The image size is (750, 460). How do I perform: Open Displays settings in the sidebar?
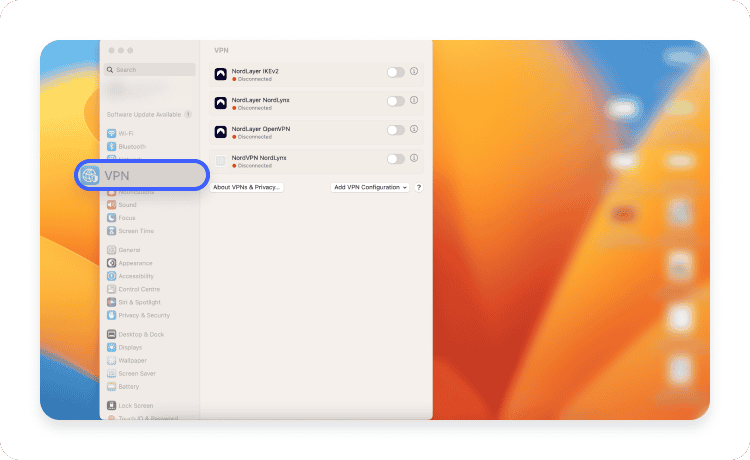click(124, 347)
